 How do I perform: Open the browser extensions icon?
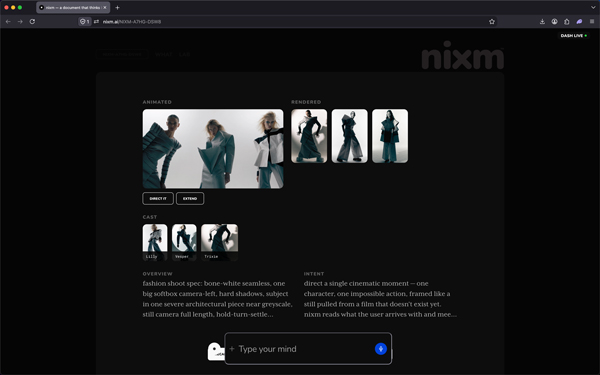click(567, 21)
